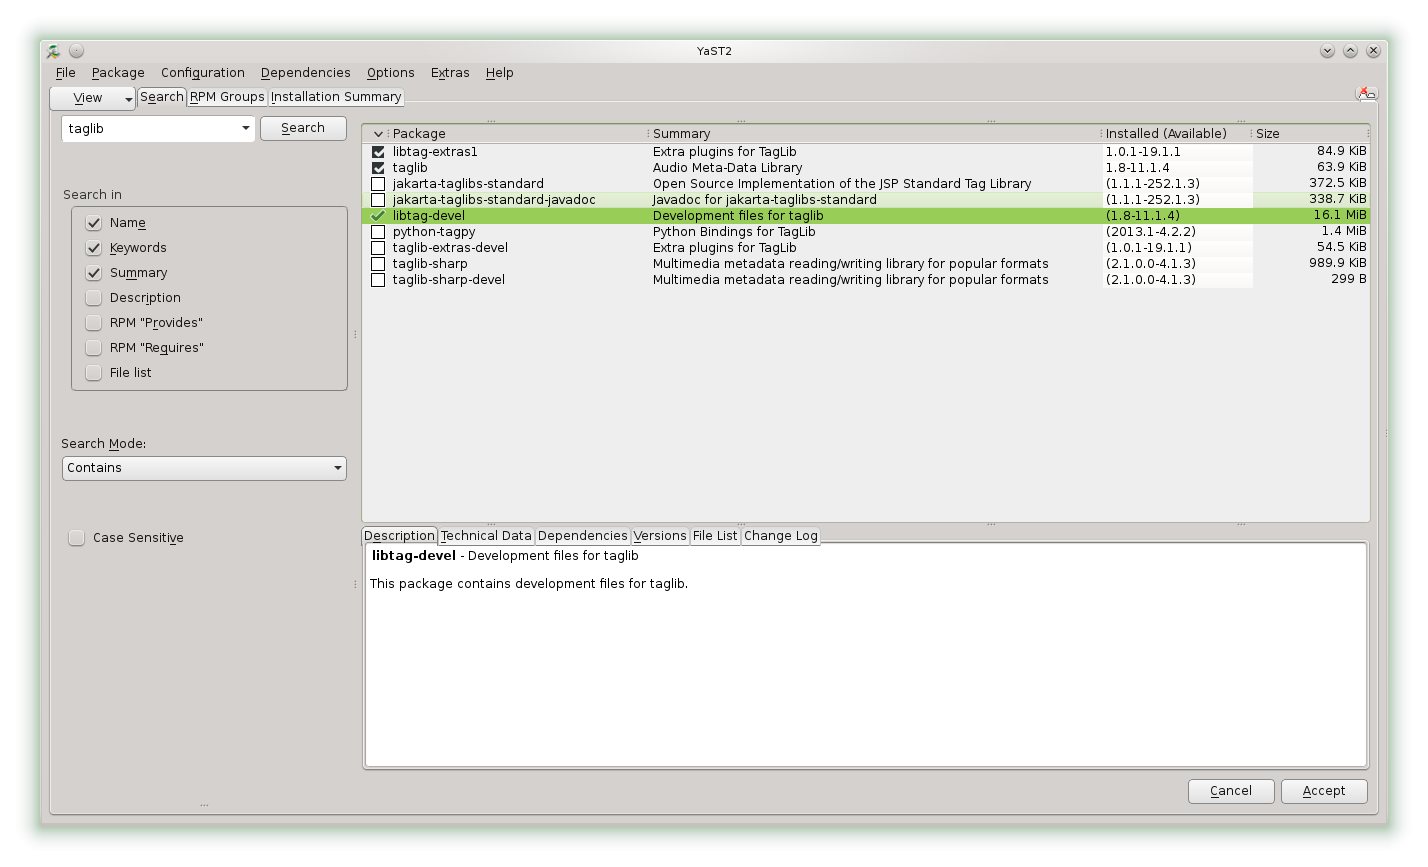Open the Extras menu
Viewport: 1428px width, 867px height.
[x=450, y=73]
